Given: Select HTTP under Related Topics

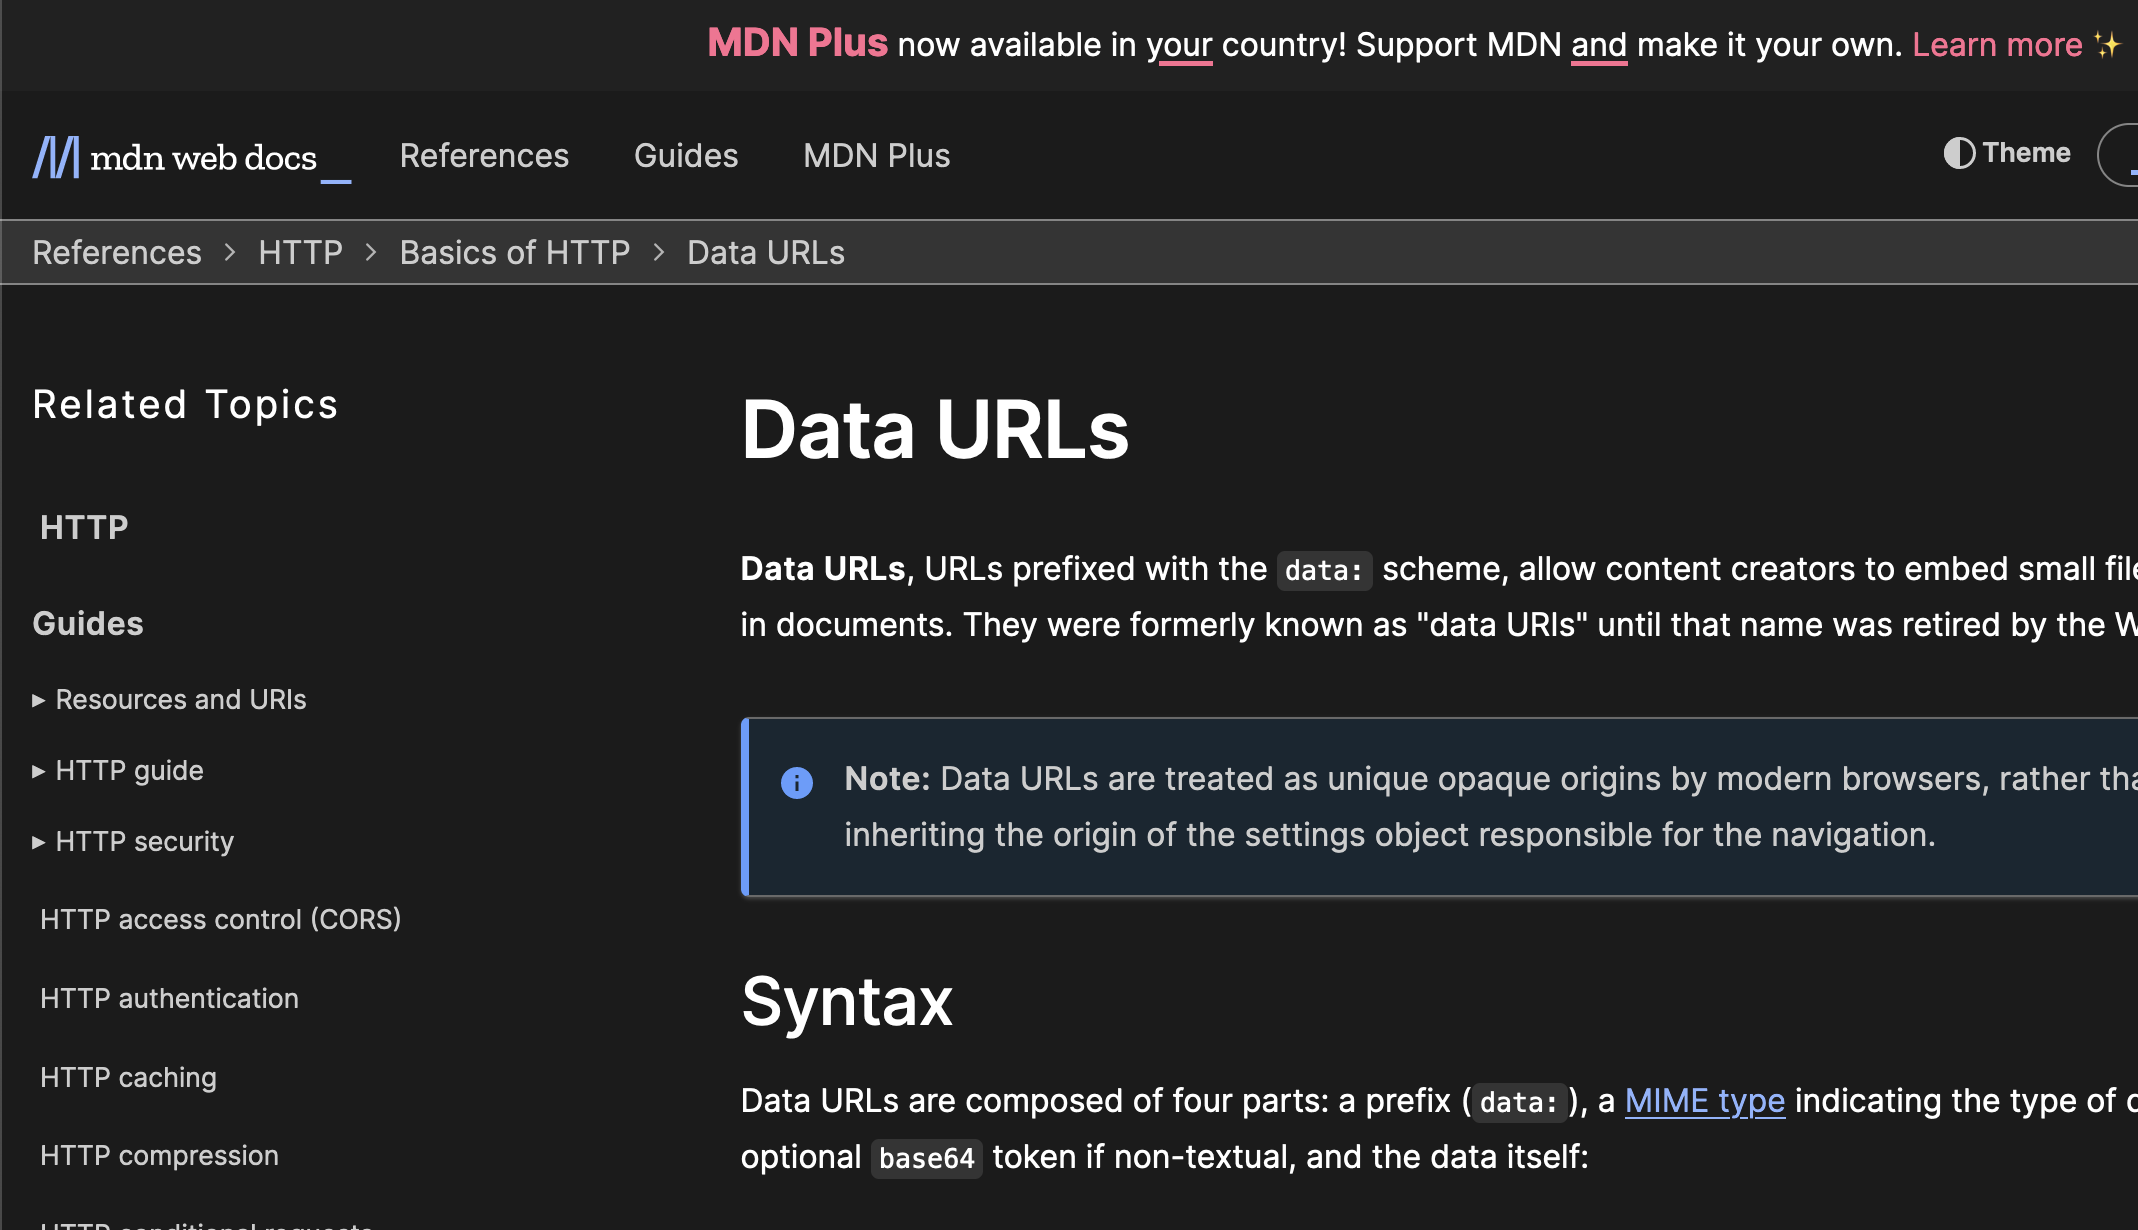Looking at the screenshot, I should 84,527.
